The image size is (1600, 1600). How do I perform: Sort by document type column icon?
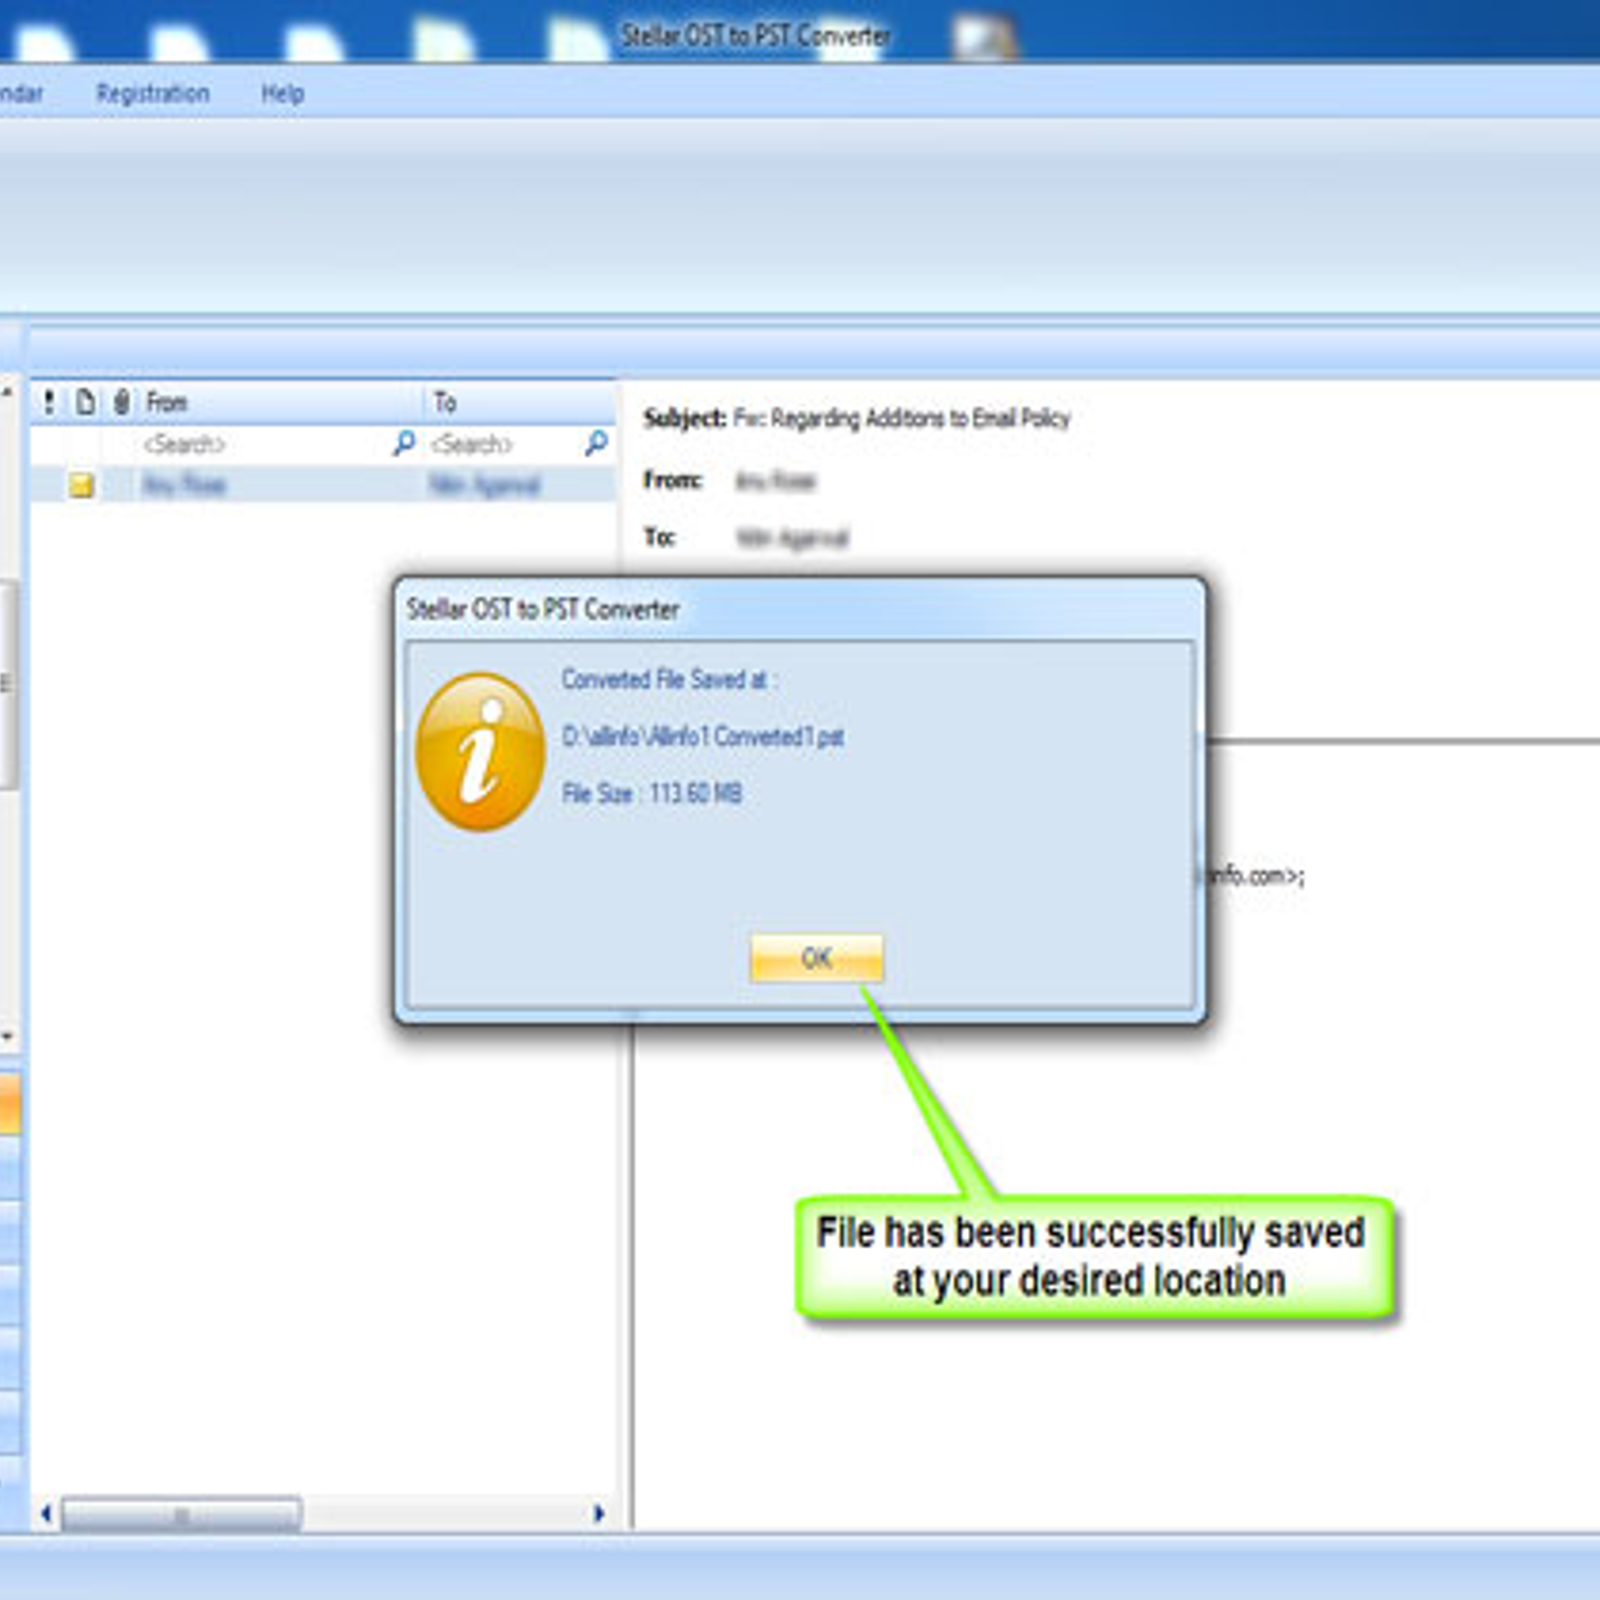point(86,402)
